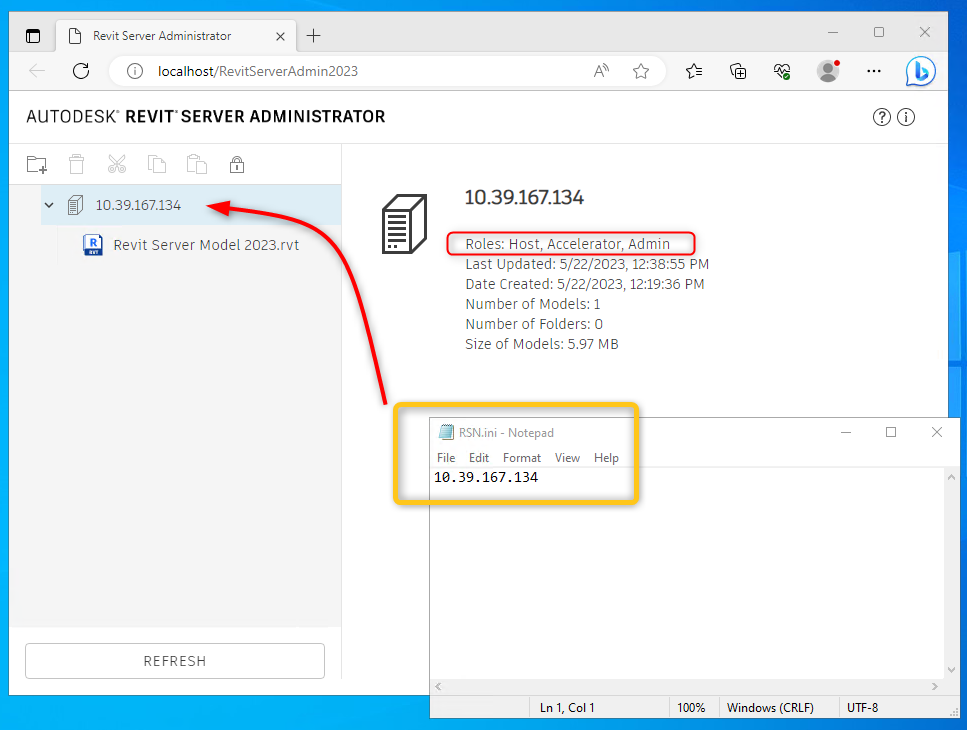The image size is (967, 730).
Task: View site information icon in address bar
Action: pyautogui.click(x=134, y=72)
